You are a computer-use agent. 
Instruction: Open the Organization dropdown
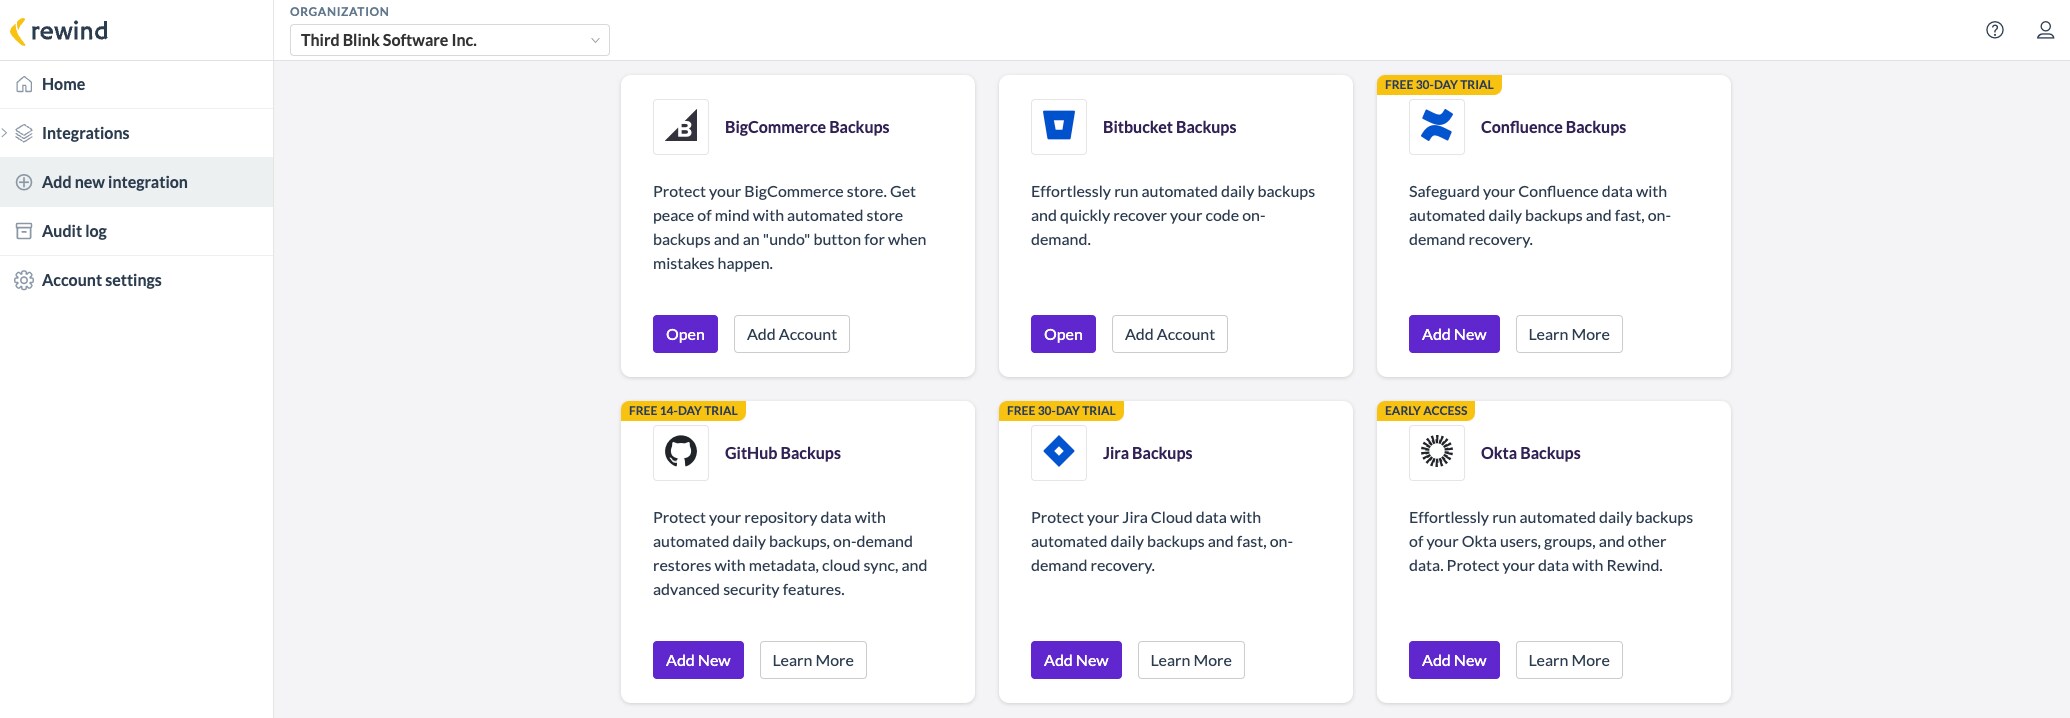pyautogui.click(x=449, y=40)
